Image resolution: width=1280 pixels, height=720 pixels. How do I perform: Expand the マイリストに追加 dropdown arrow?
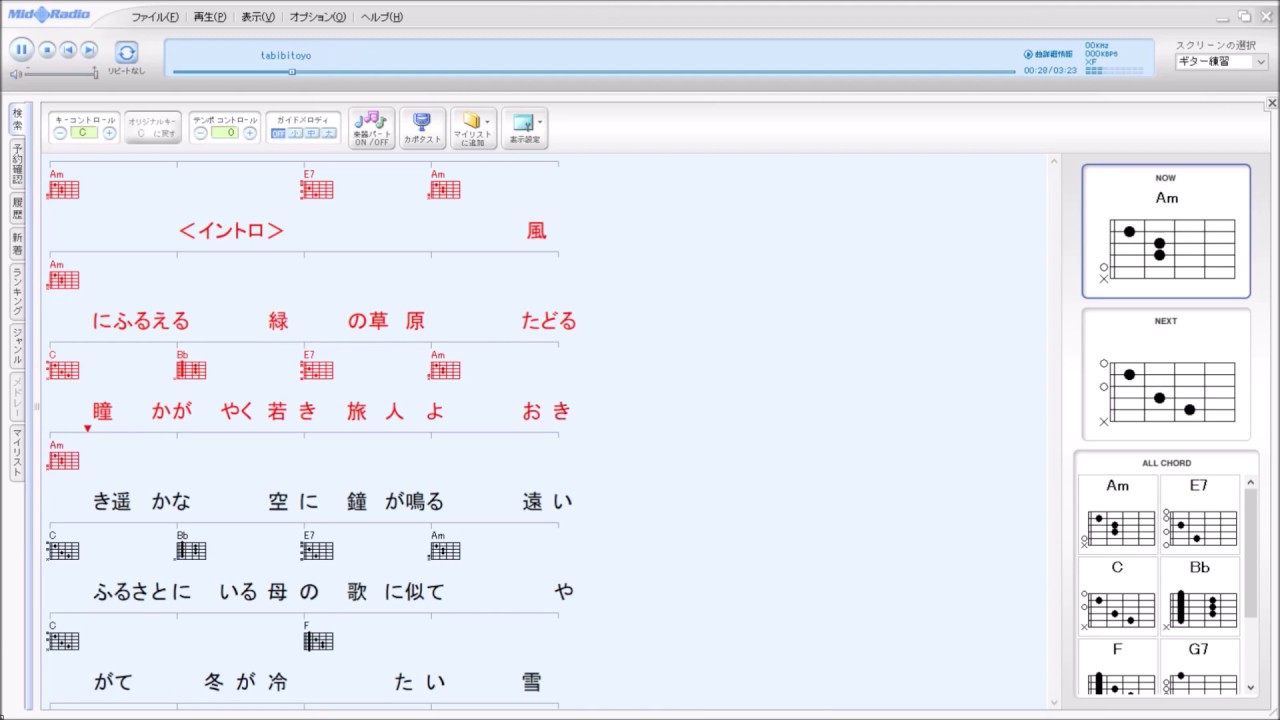click(x=488, y=122)
